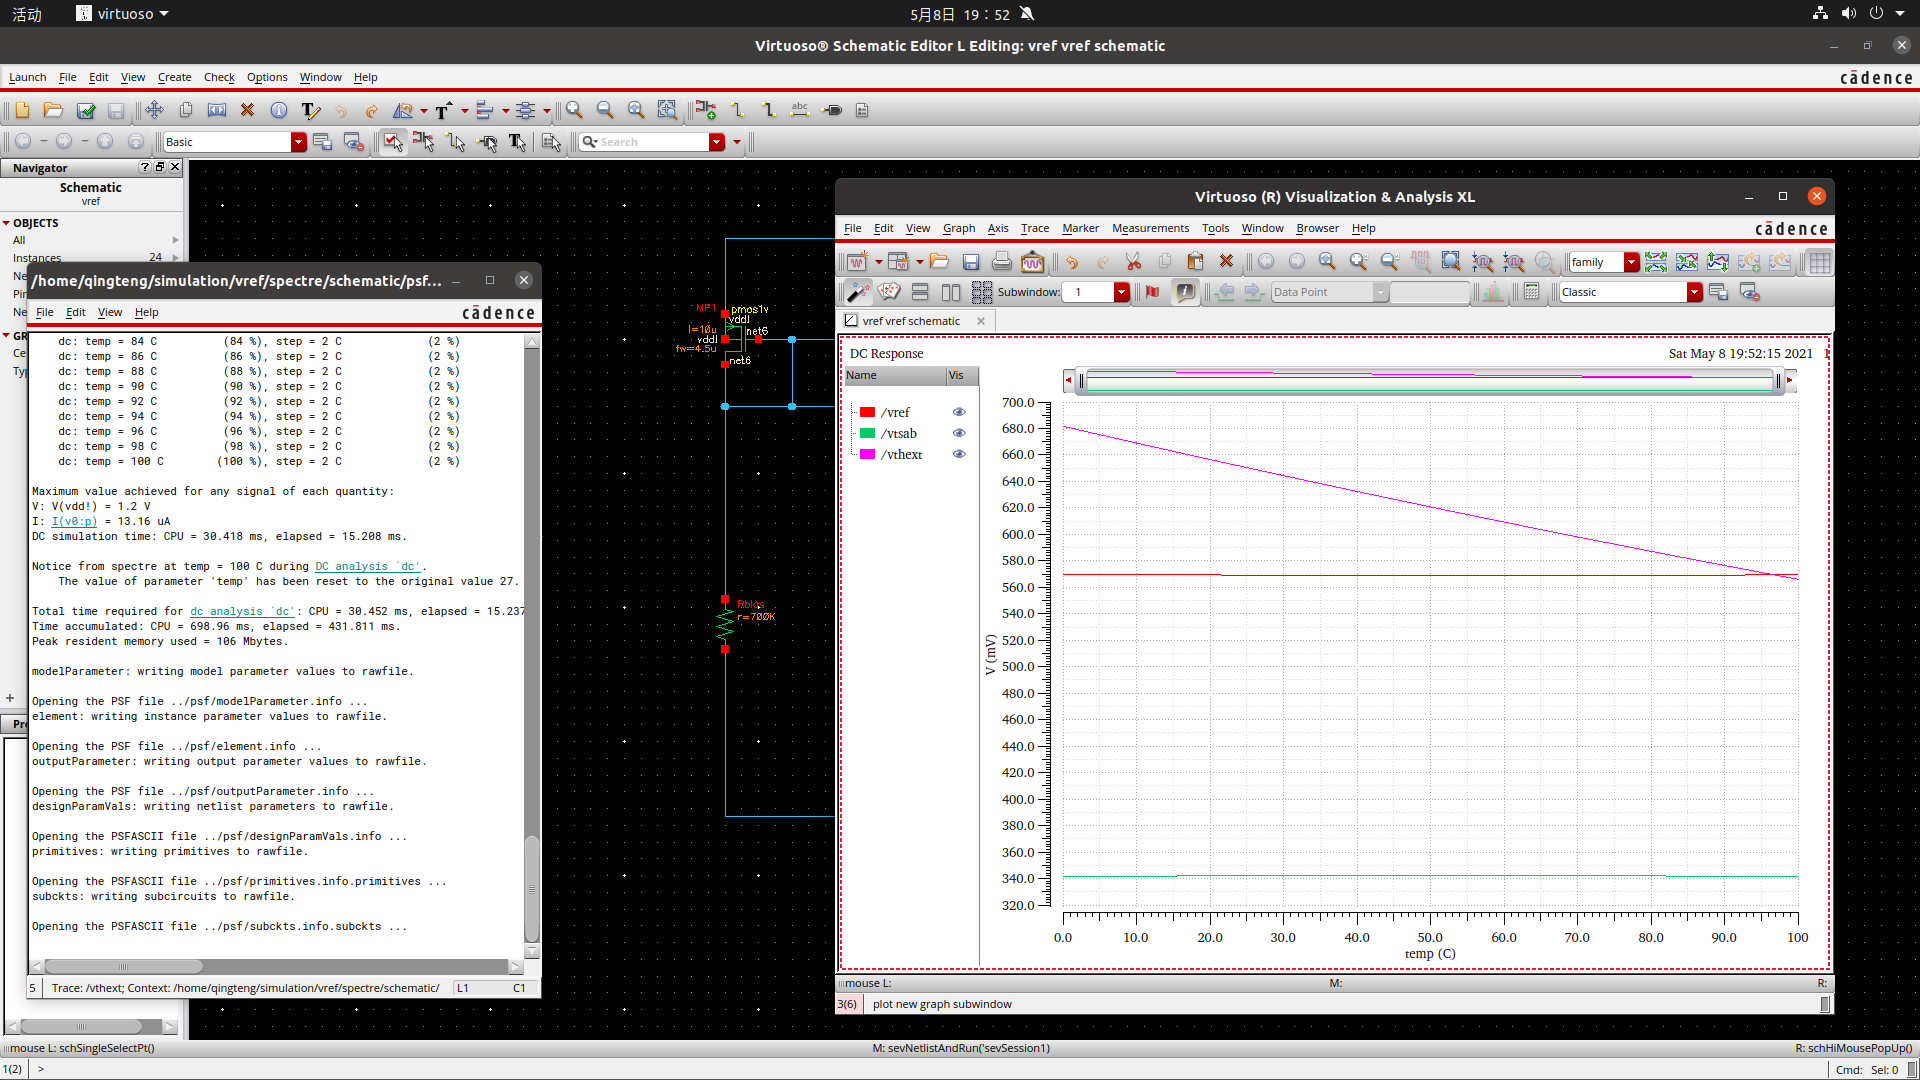The image size is (1920, 1080).
Task: Open the Measurements menu in Visualization window
Action: pos(1150,228)
